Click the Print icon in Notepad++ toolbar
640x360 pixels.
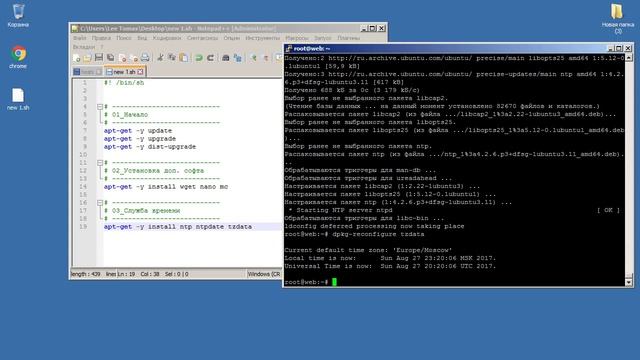pyautogui.click(x=145, y=58)
